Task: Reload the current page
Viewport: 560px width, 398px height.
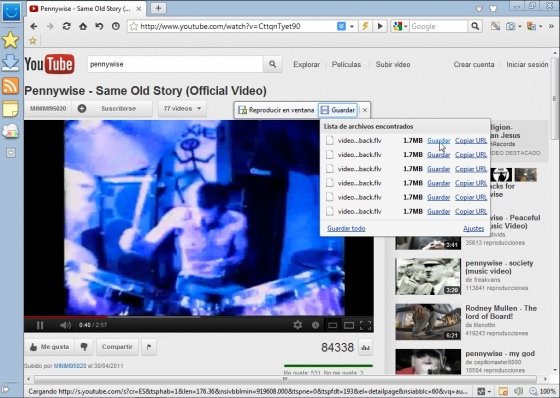Action: click(x=66, y=26)
